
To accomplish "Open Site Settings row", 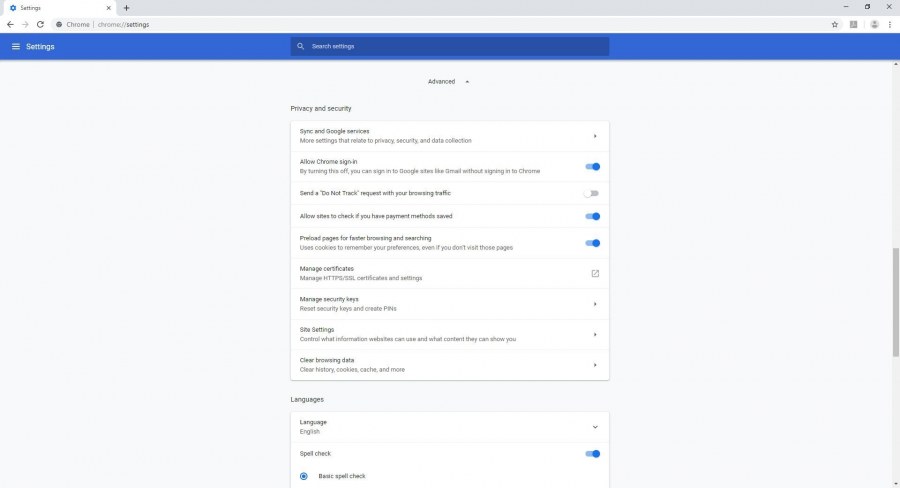I will (449, 334).
